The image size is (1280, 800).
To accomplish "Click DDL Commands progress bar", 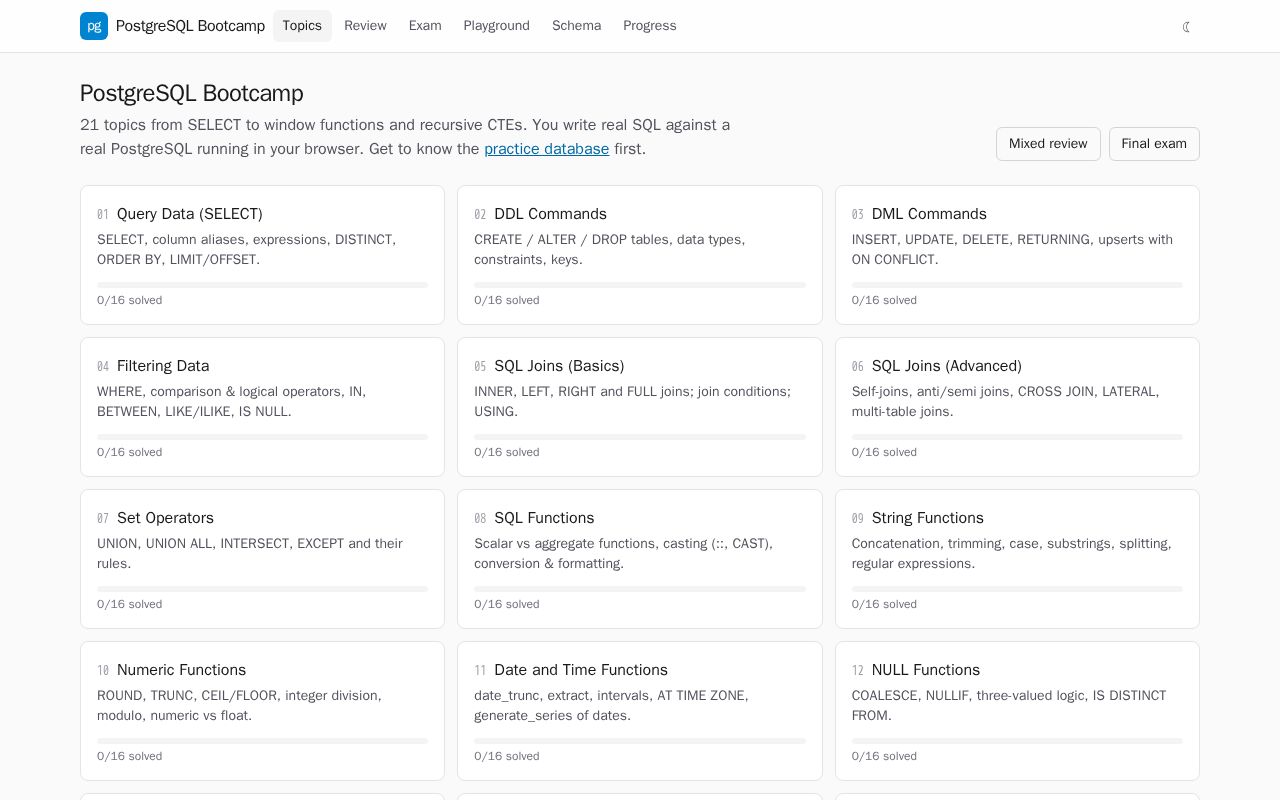I will tap(640, 285).
